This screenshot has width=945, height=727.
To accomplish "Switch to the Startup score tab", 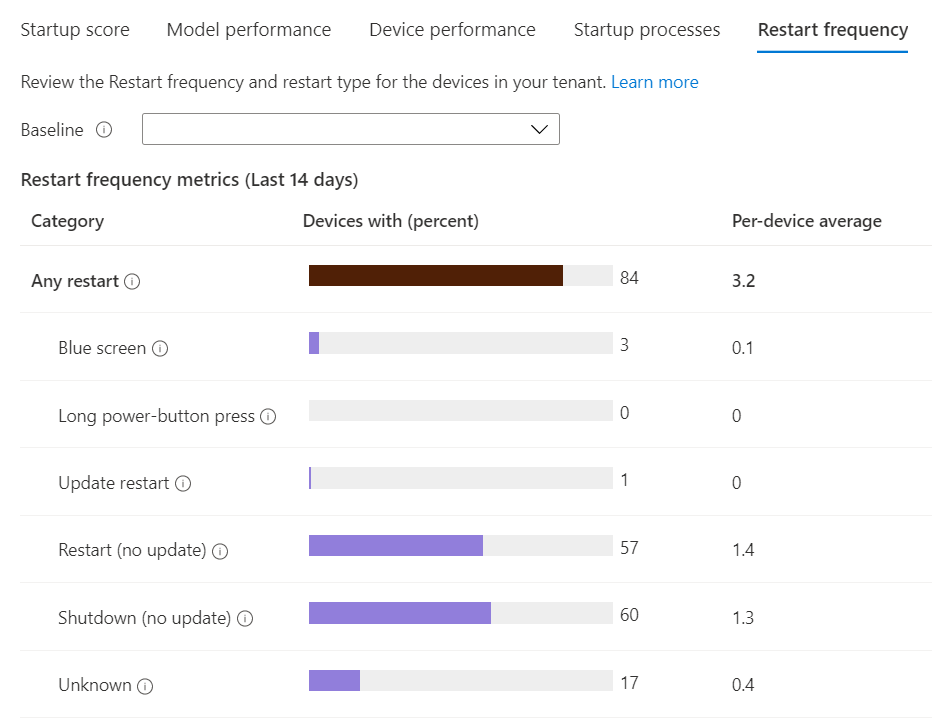I will [75, 30].
